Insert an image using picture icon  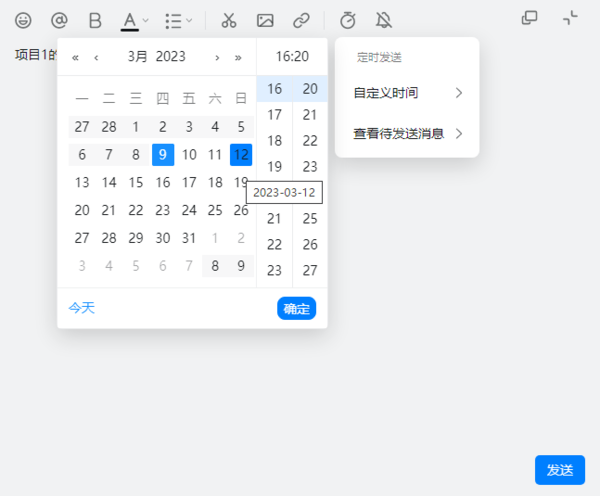(265, 20)
